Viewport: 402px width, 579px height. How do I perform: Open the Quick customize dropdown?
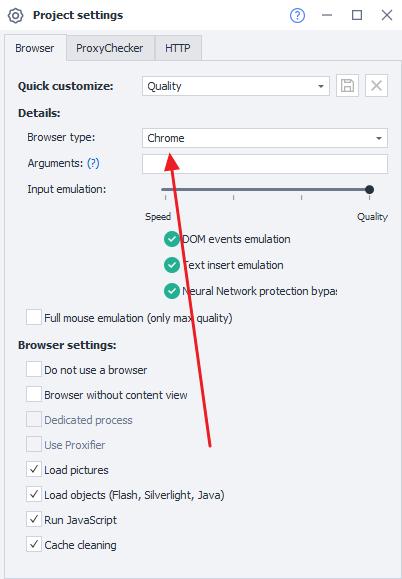[236, 86]
